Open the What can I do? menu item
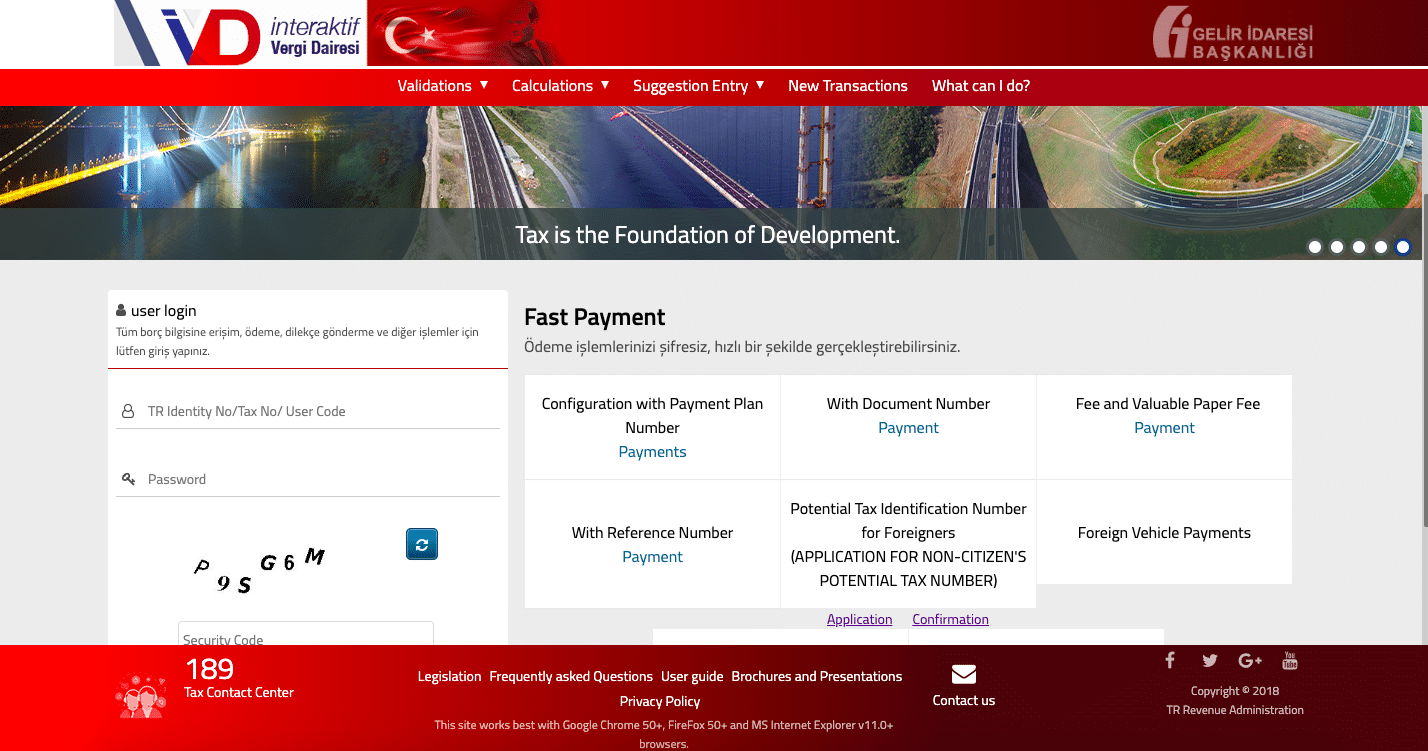The width and height of the screenshot is (1428, 751). (x=981, y=86)
